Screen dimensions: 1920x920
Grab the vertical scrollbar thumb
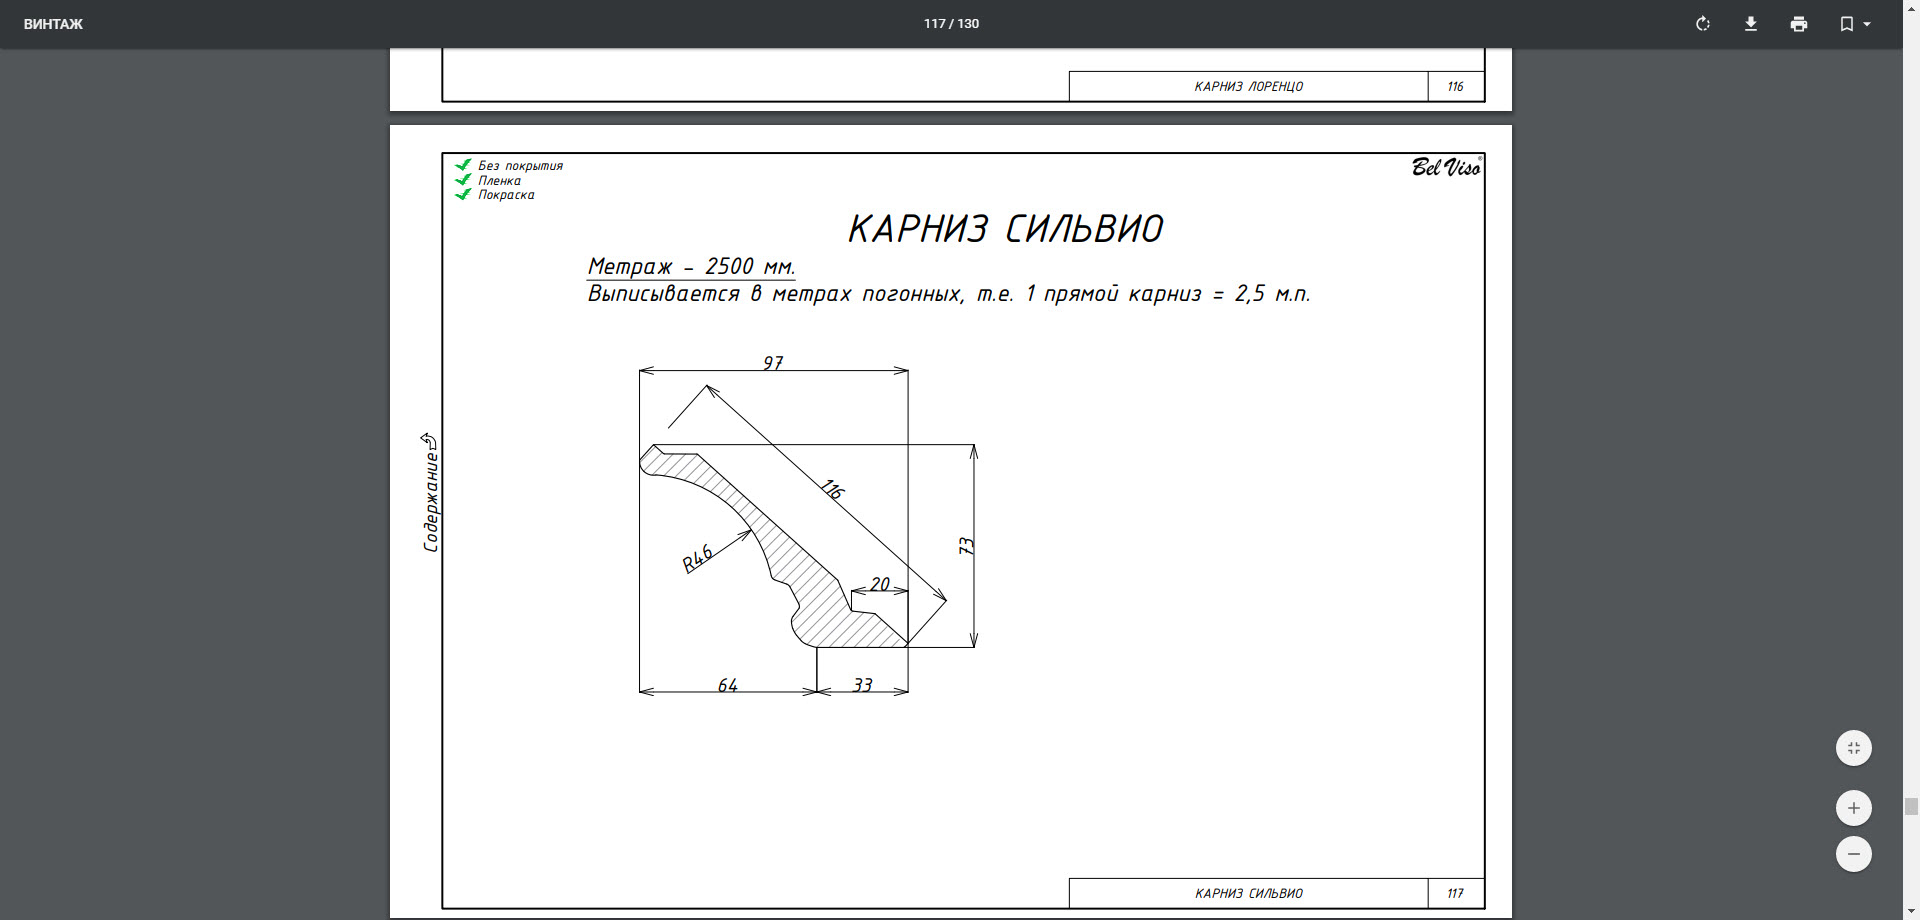1911,807
